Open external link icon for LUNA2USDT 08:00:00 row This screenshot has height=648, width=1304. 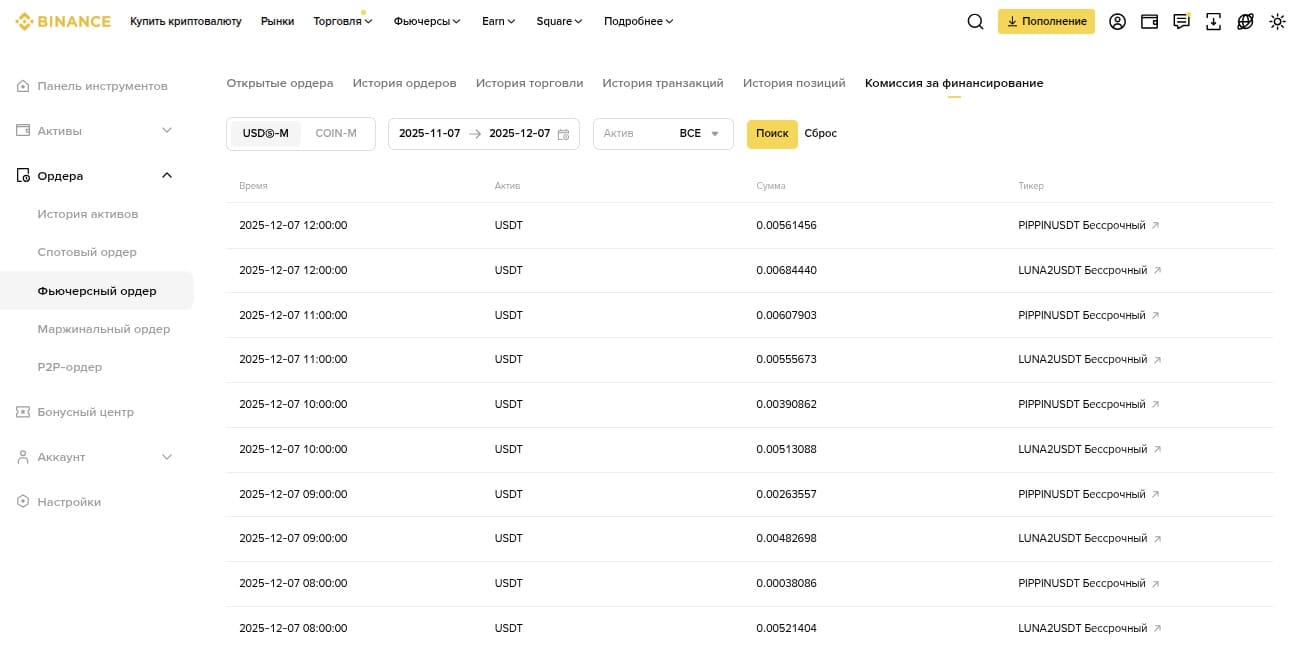click(1158, 629)
